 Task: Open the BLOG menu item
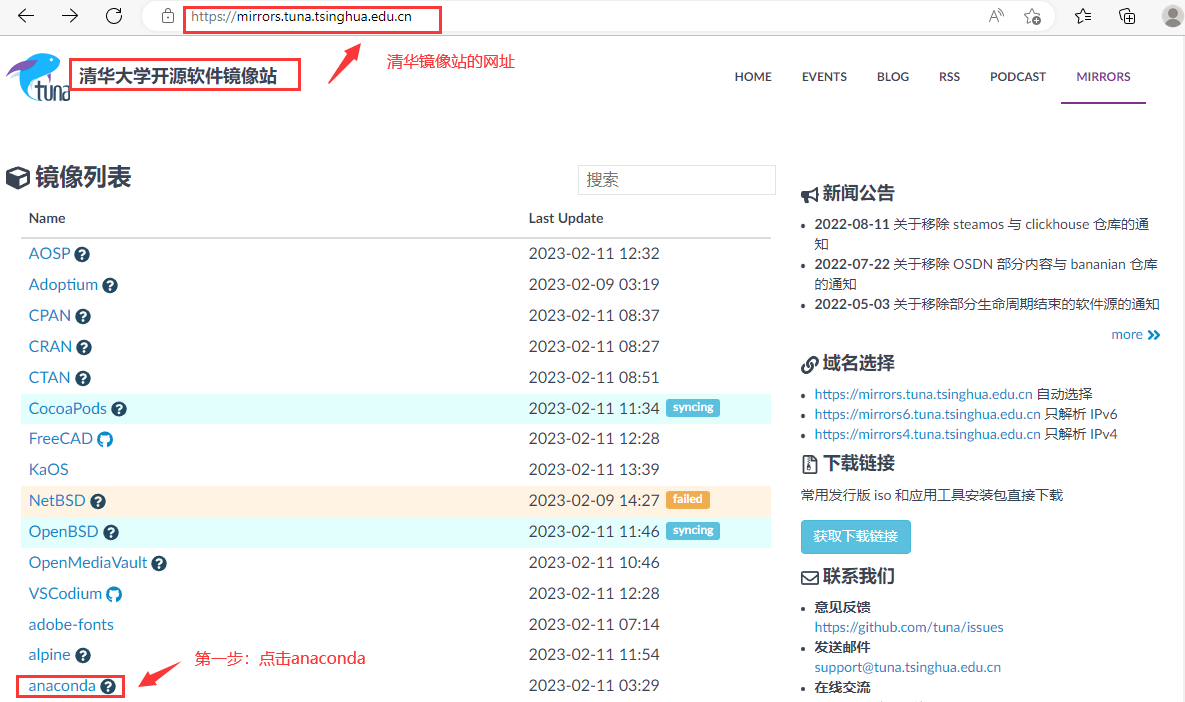893,76
